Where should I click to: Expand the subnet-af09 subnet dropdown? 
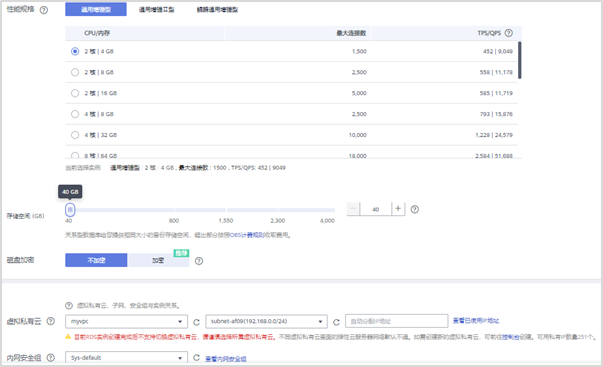coord(267,322)
